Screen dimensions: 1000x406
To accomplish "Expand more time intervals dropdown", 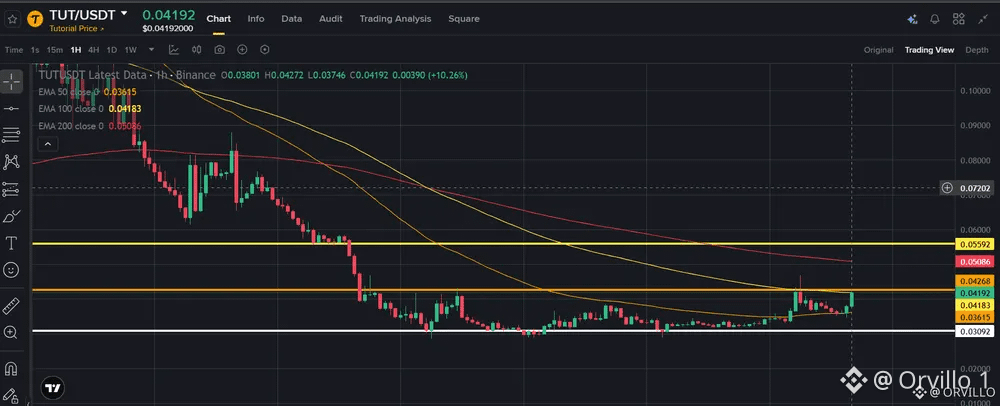I will click(151, 50).
